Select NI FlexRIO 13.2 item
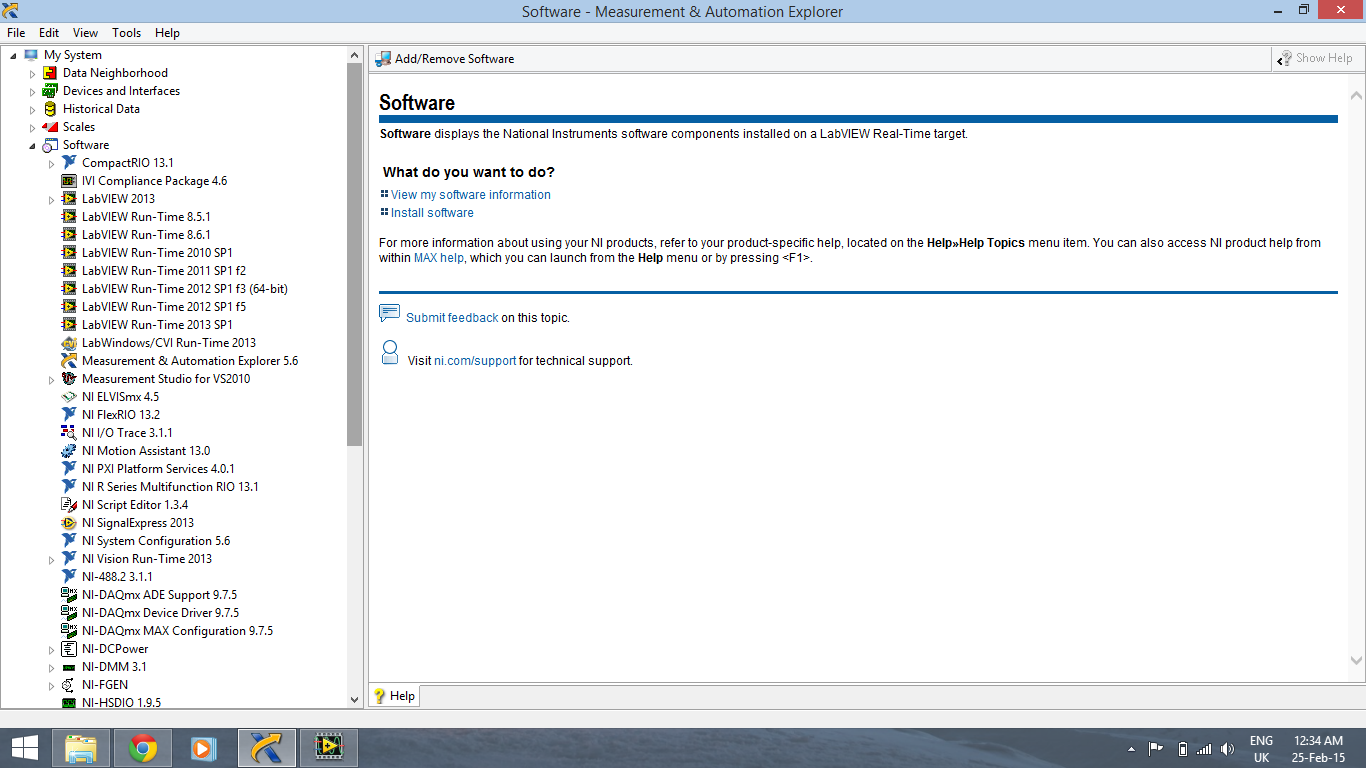 point(121,415)
